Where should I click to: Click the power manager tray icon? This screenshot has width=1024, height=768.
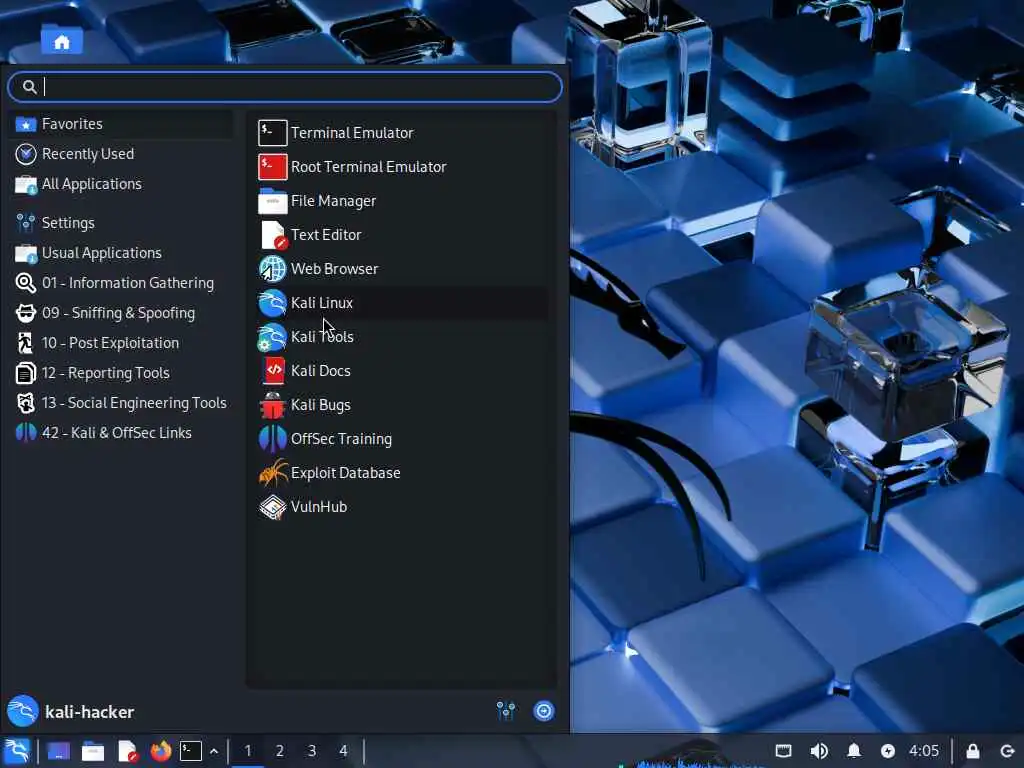click(x=888, y=751)
